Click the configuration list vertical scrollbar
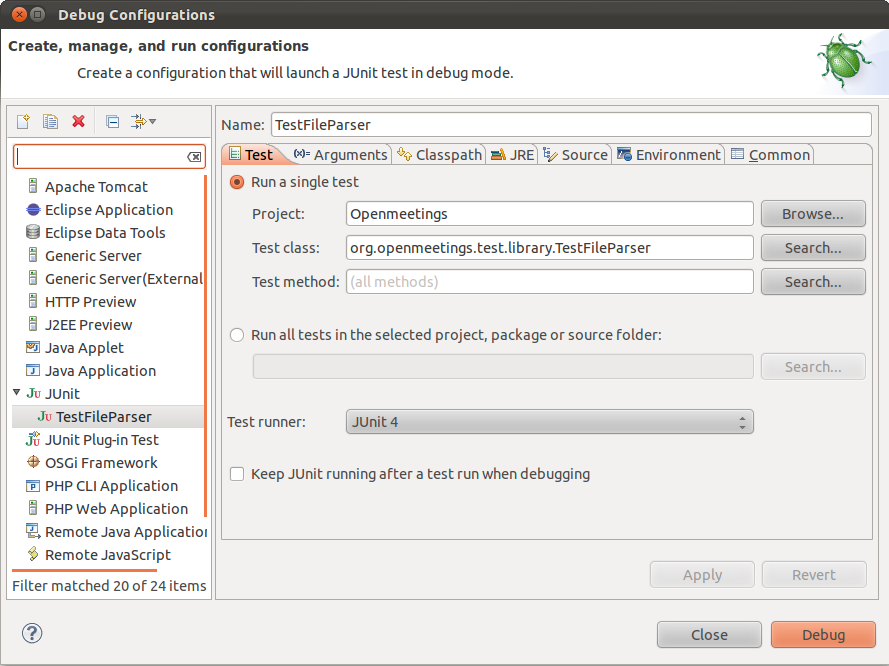Screen dimensions: 889x666 pyautogui.click(x=206, y=340)
